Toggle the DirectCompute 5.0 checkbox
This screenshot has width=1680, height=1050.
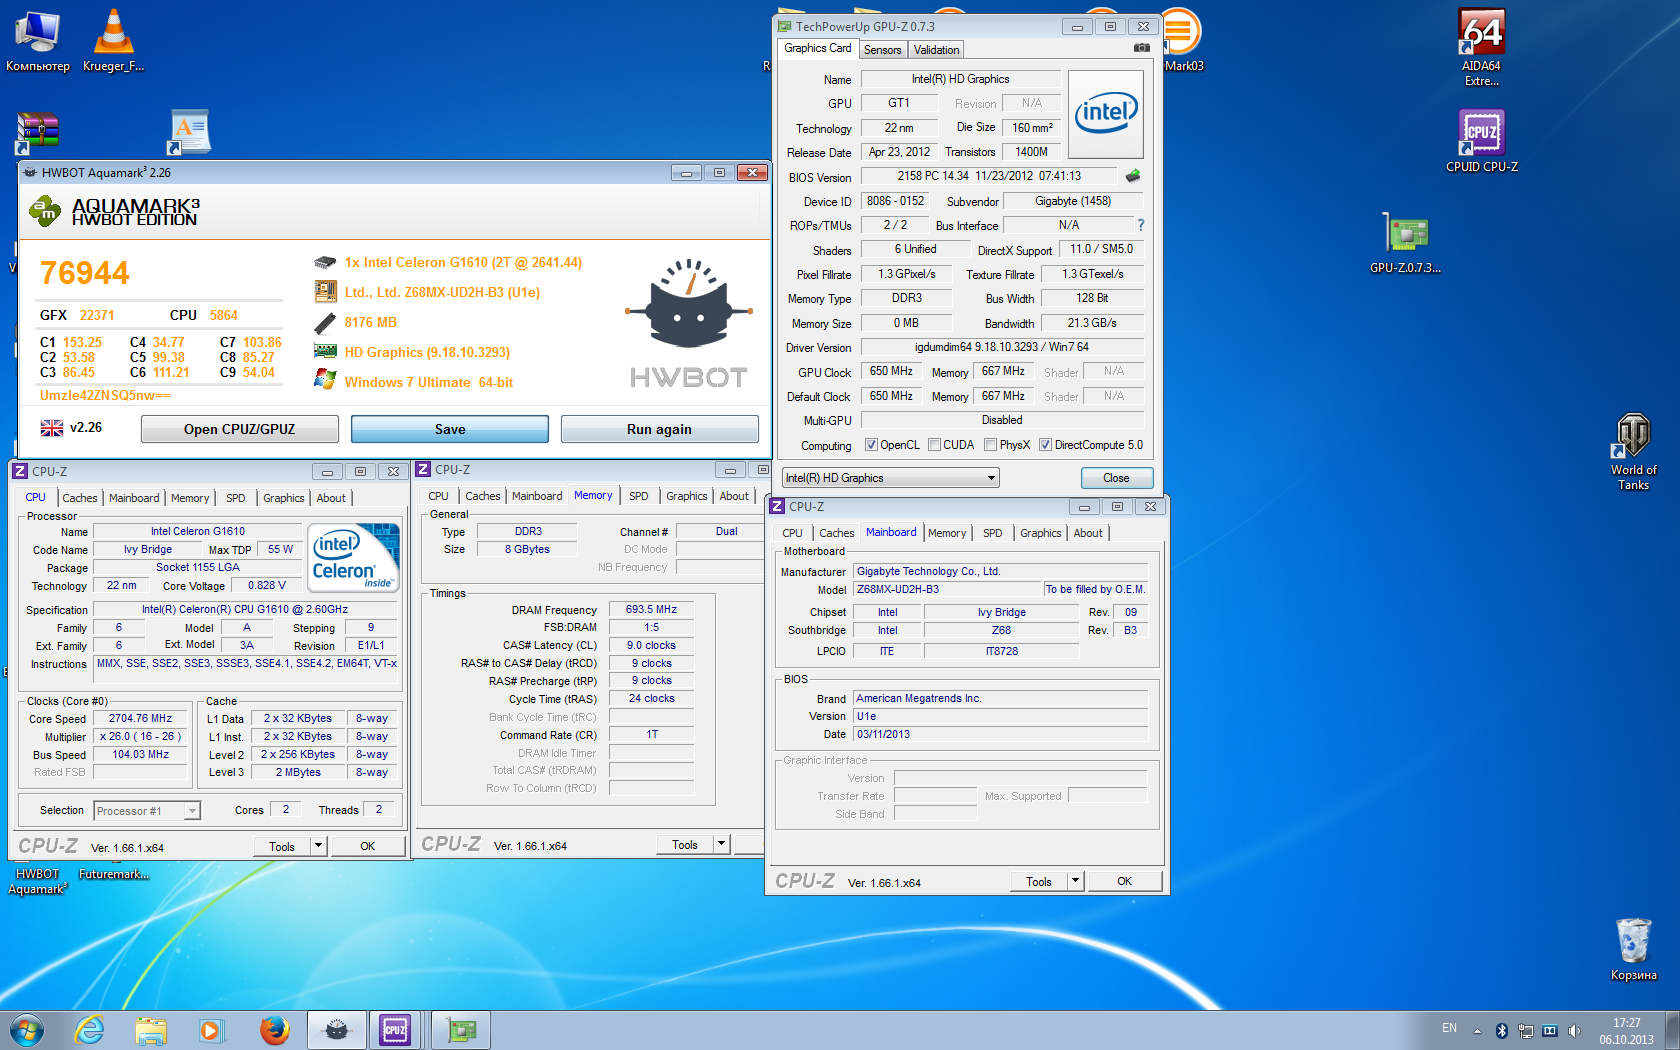[1045, 445]
